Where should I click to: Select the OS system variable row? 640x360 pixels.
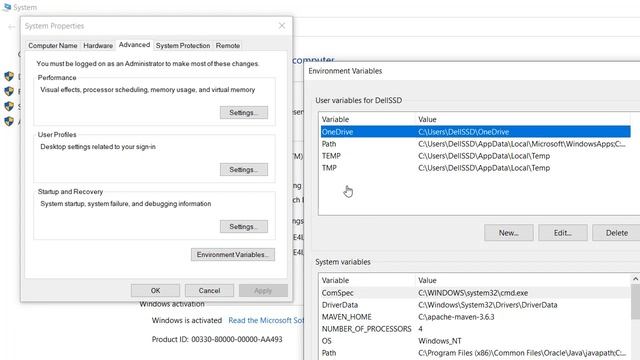(x=476, y=341)
